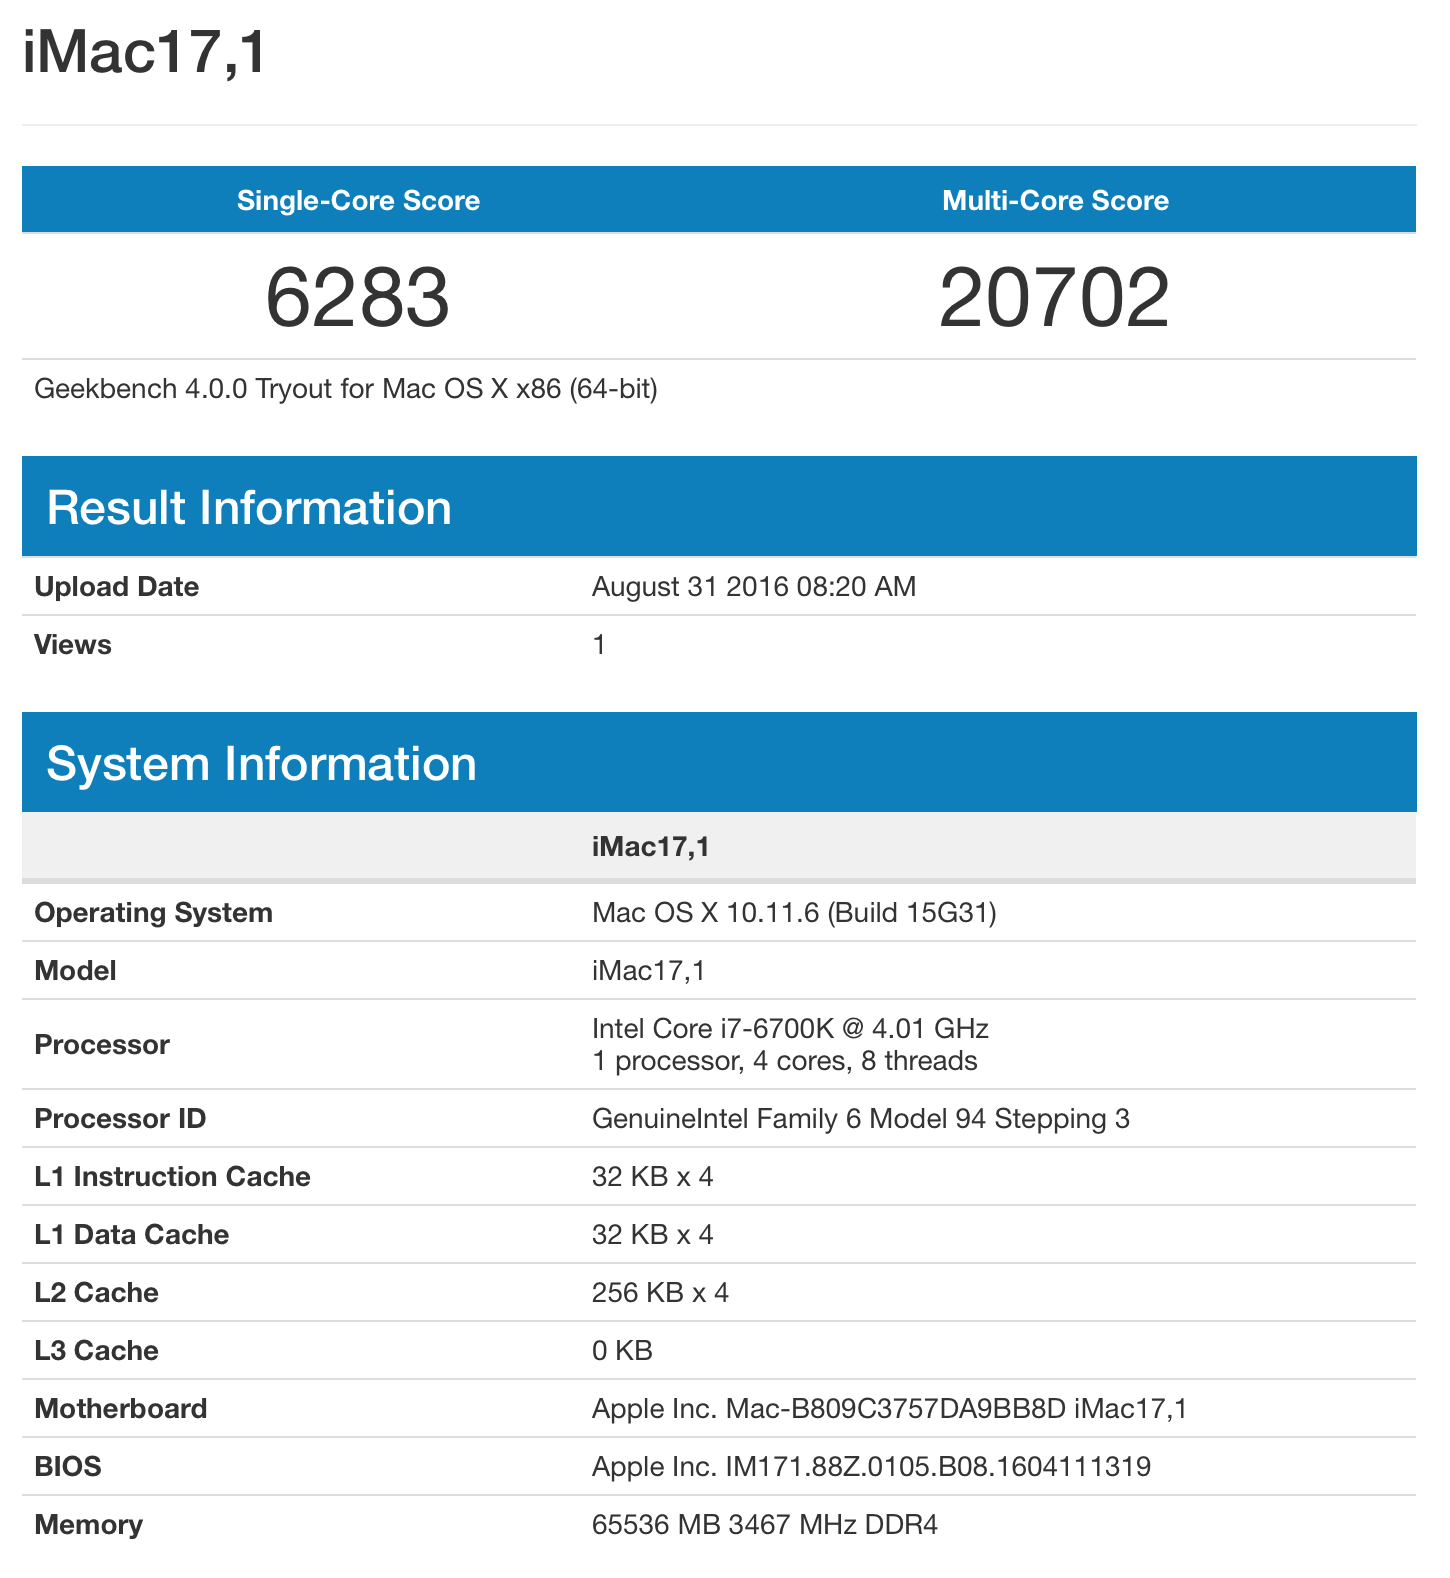The height and width of the screenshot is (1578, 1450).
Task: Click the L1 Data Cache label
Action: tap(131, 1234)
